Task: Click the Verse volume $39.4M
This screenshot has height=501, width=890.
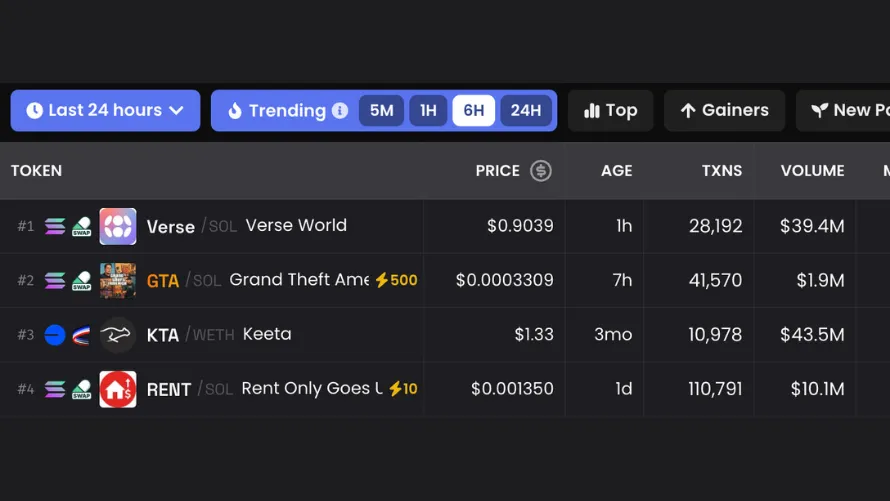Action: point(812,226)
